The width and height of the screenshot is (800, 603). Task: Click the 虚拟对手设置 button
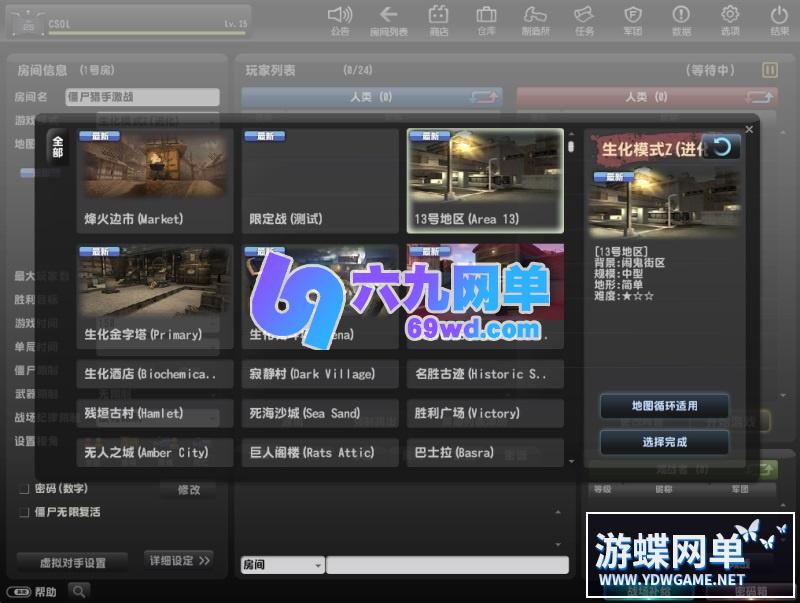click(72, 563)
